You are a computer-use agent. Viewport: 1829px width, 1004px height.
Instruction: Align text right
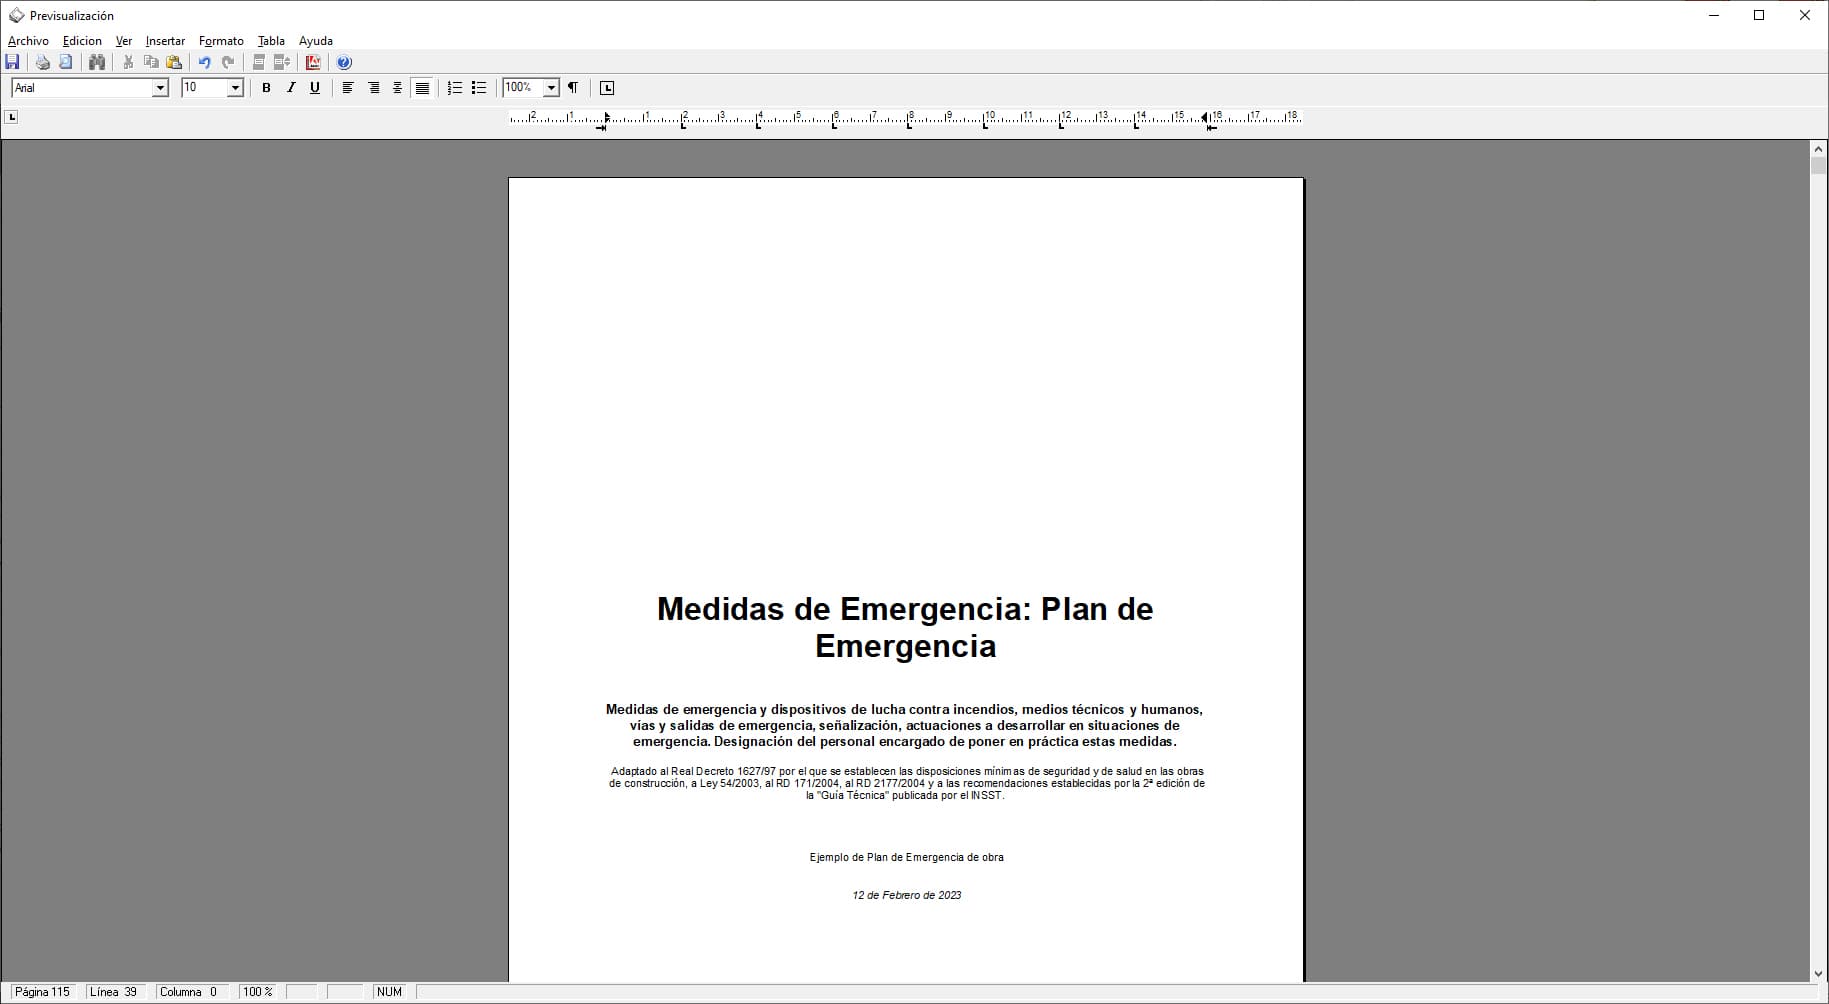pos(374,88)
